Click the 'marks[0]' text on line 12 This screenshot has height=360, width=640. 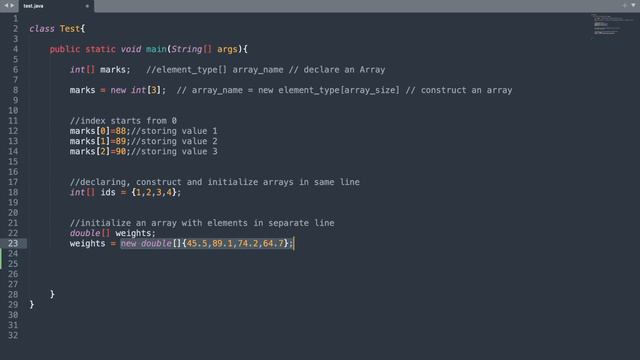[90, 131]
